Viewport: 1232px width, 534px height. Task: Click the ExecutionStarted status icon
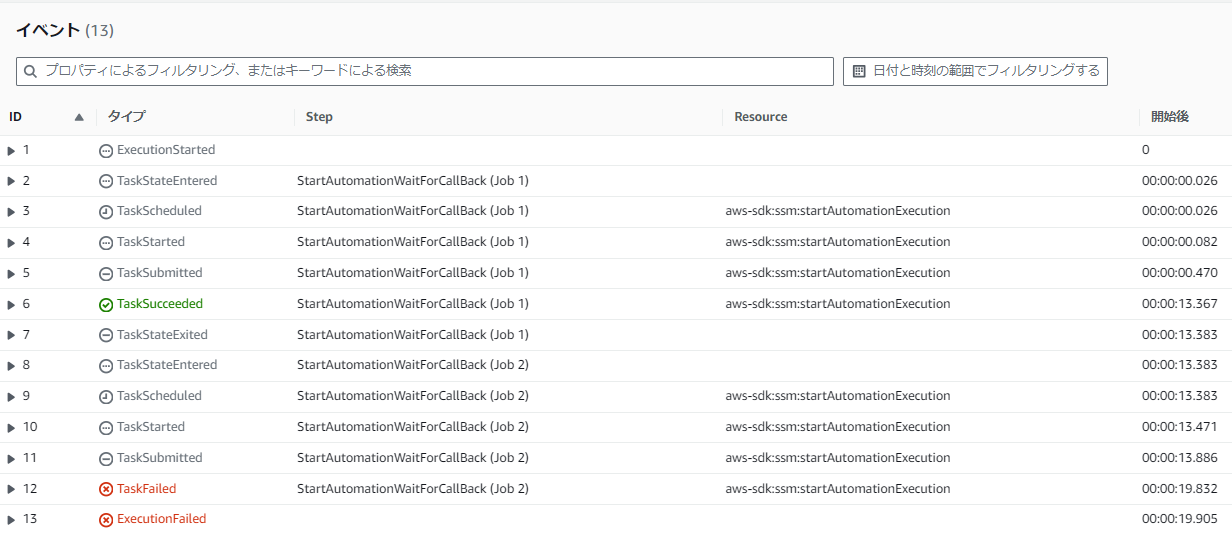106,151
